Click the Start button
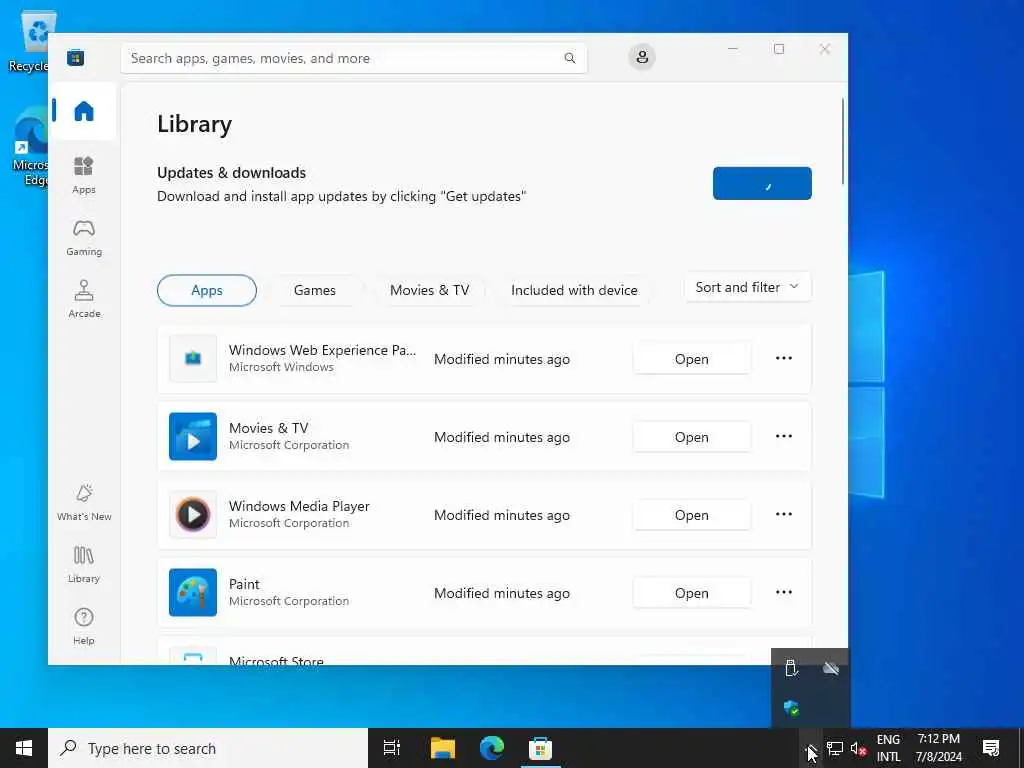The width and height of the screenshot is (1024, 768). (24, 748)
